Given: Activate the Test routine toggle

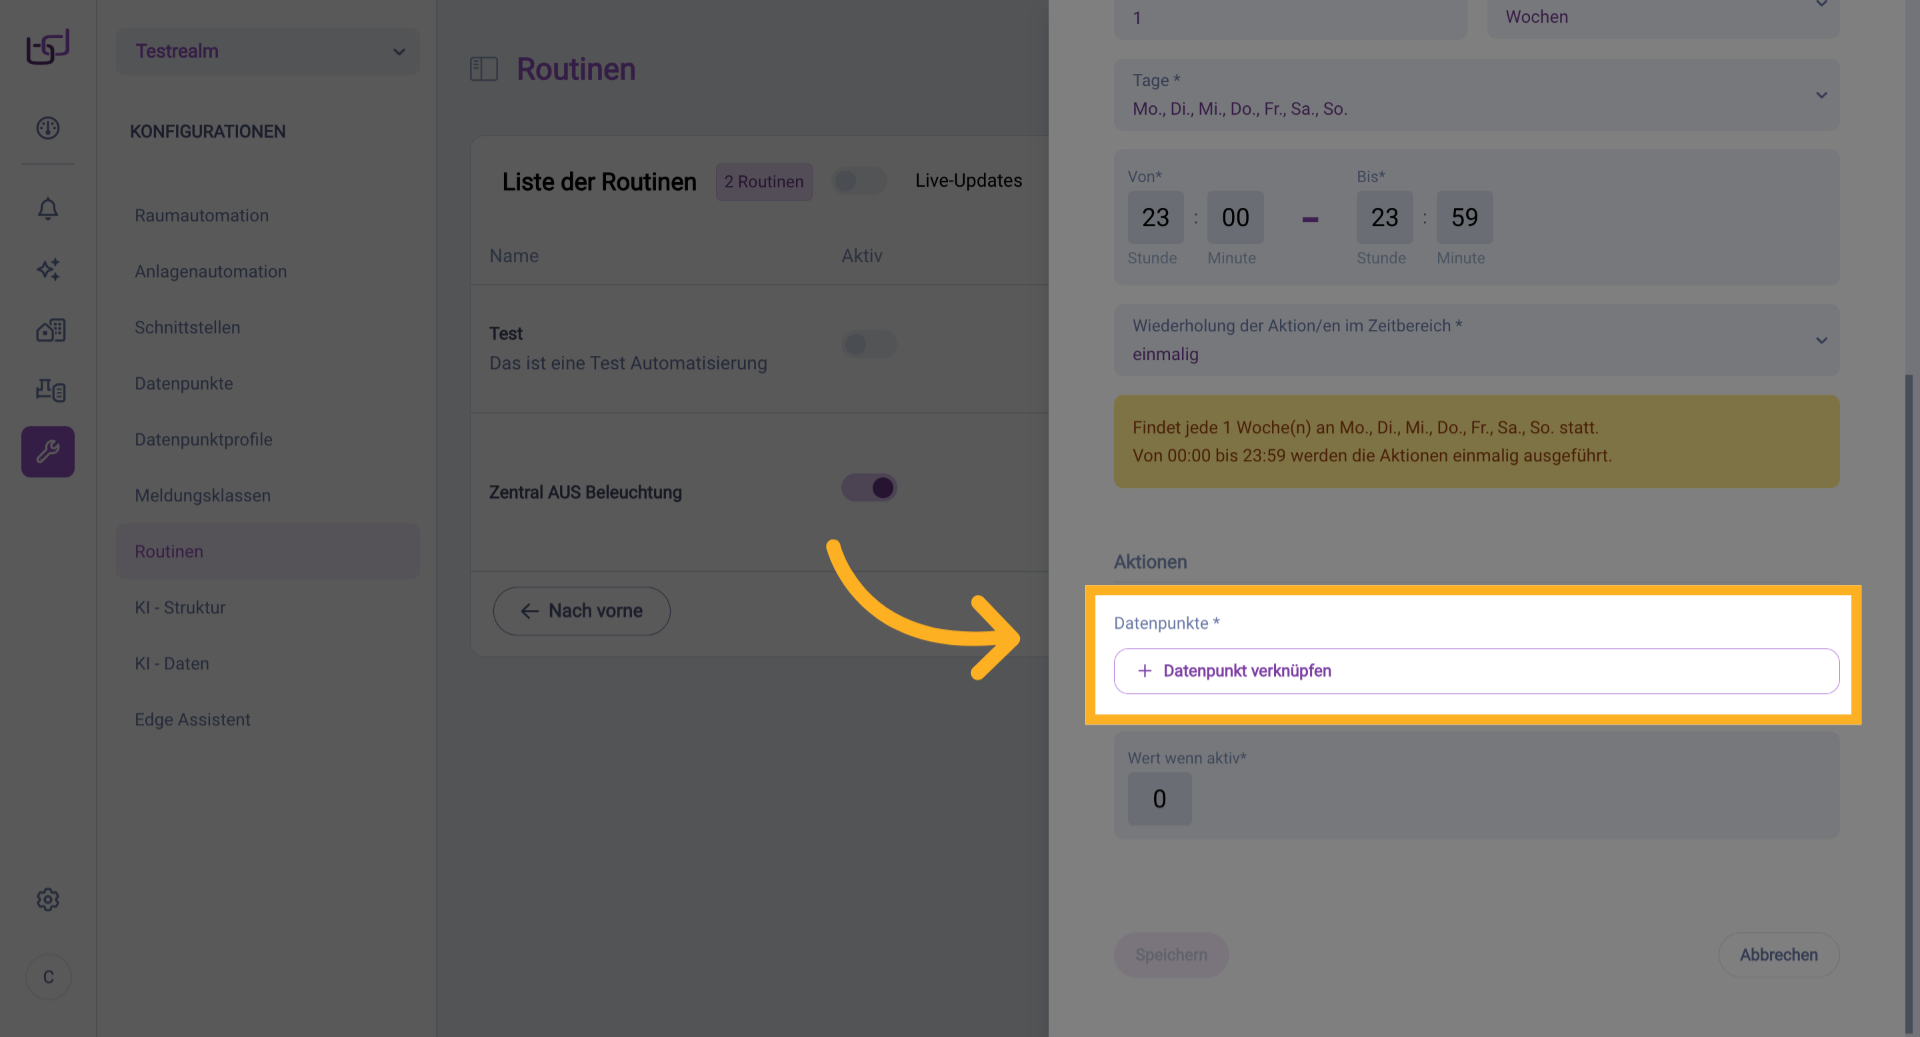Looking at the screenshot, I should tap(868, 345).
